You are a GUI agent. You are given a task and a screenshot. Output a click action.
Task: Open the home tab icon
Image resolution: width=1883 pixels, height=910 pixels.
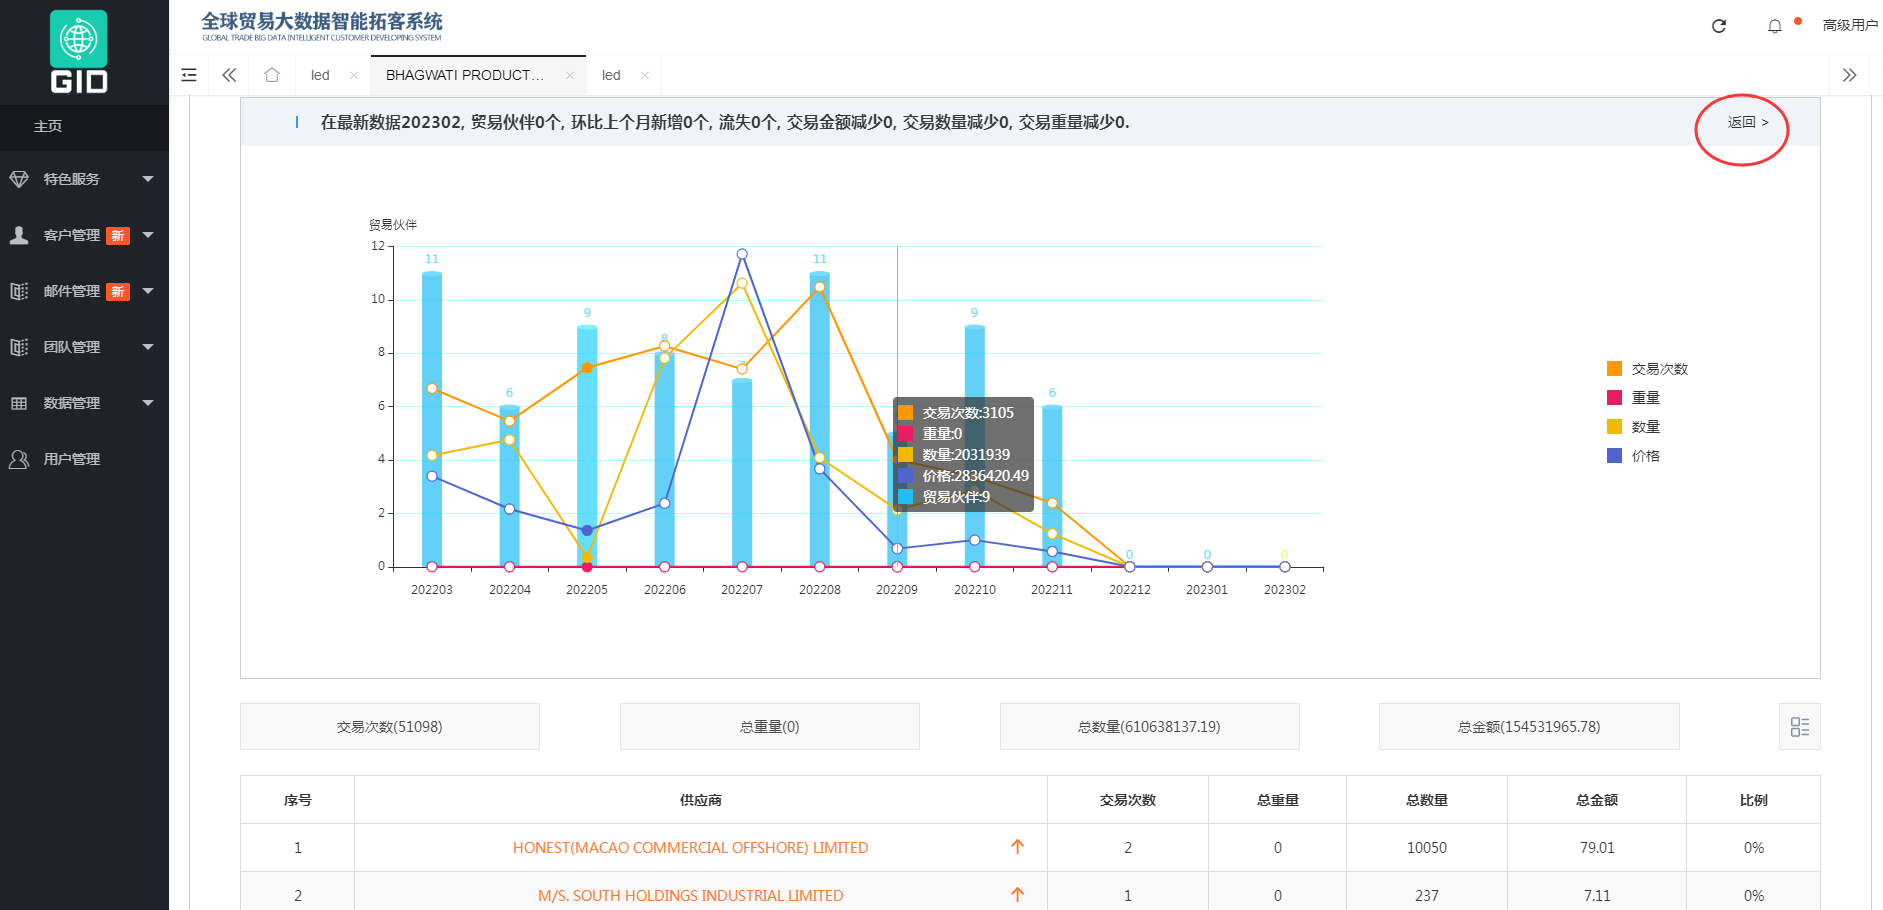pos(272,75)
